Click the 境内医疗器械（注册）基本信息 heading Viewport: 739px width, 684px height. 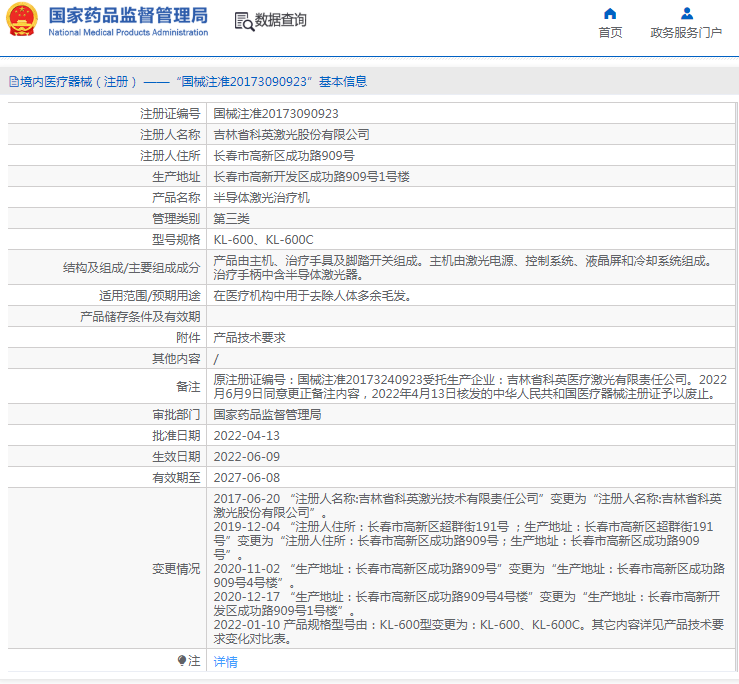pyautogui.click(x=193, y=82)
